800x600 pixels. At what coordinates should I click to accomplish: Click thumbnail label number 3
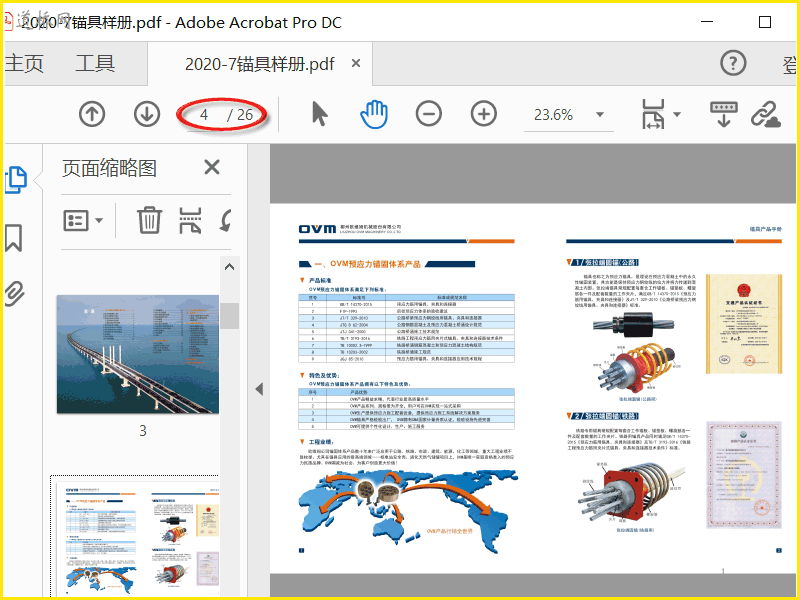(143, 431)
